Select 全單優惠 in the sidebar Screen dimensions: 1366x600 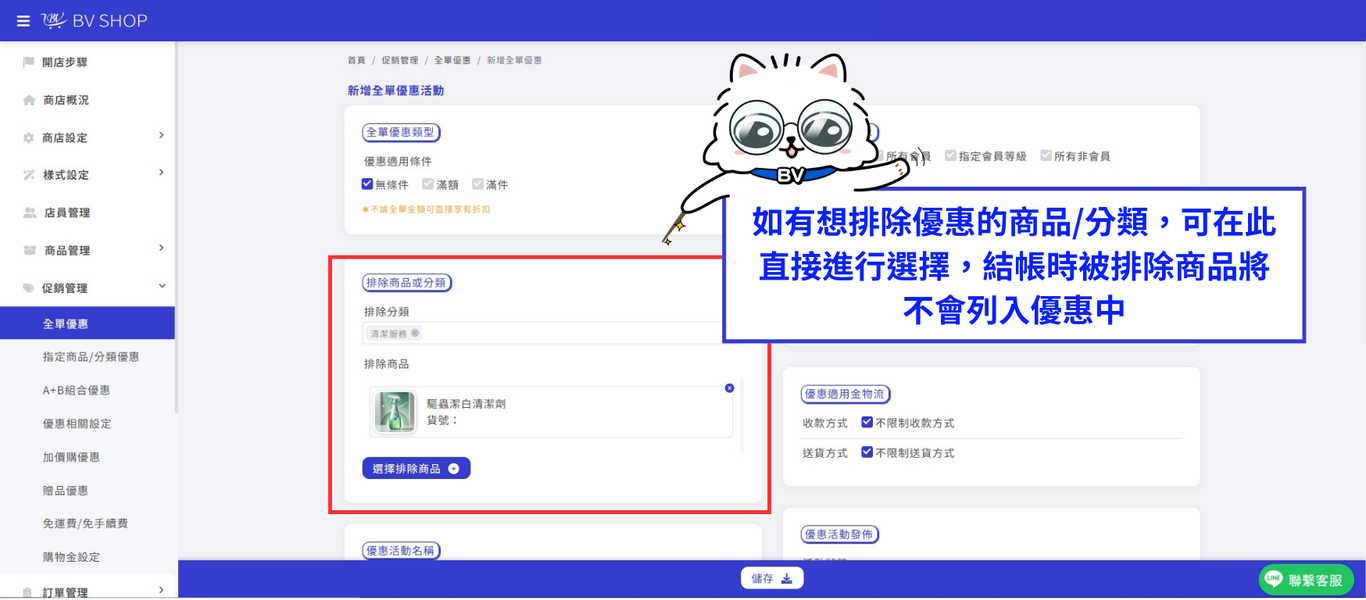[x=87, y=324]
